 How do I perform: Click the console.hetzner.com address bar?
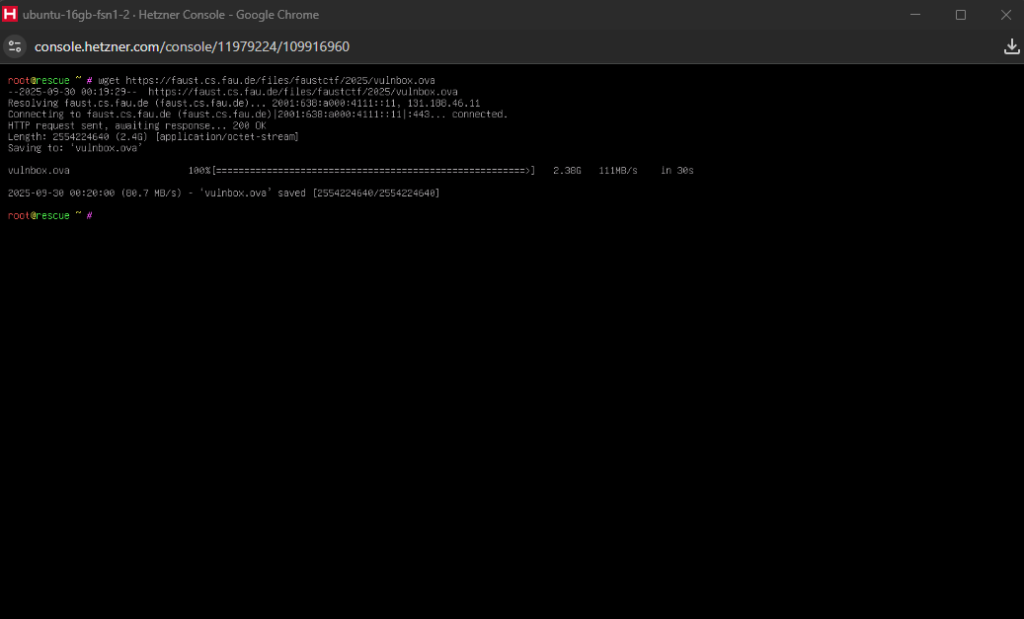point(192,47)
